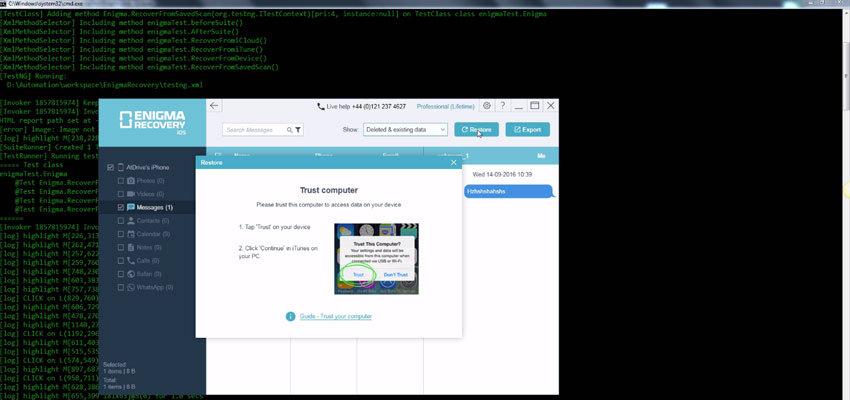Check the Notes checkbox
The height and width of the screenshot is (400, 850).
point(120,247)
